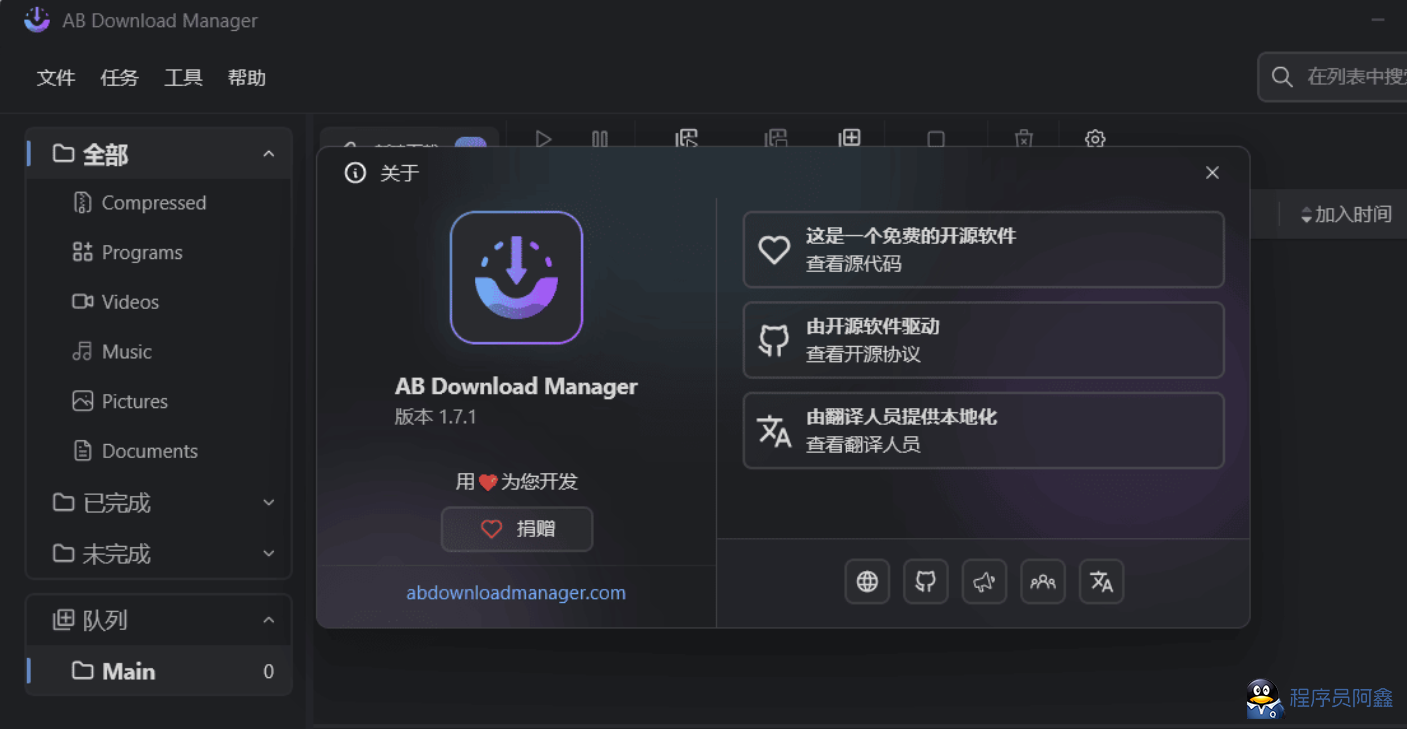Click the translate icon in dialog footer
Image resolution: width=1407 pixels, height=729 pixels.
[1102, 582]
